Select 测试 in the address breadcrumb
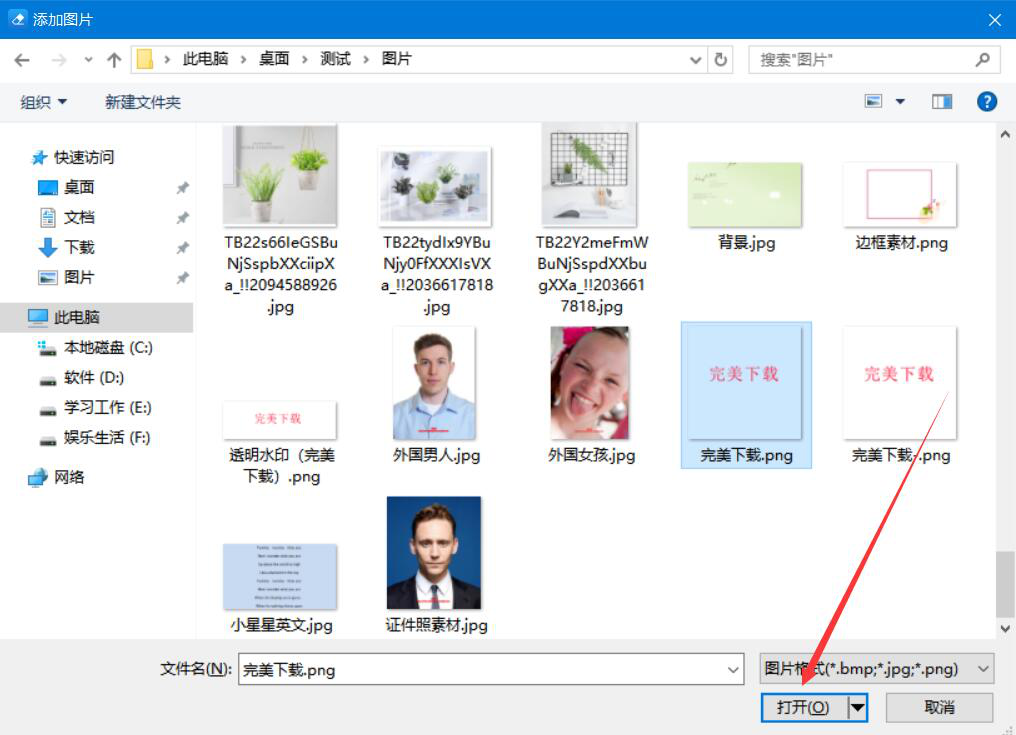The image size is (1016, 735). [335, 59]
